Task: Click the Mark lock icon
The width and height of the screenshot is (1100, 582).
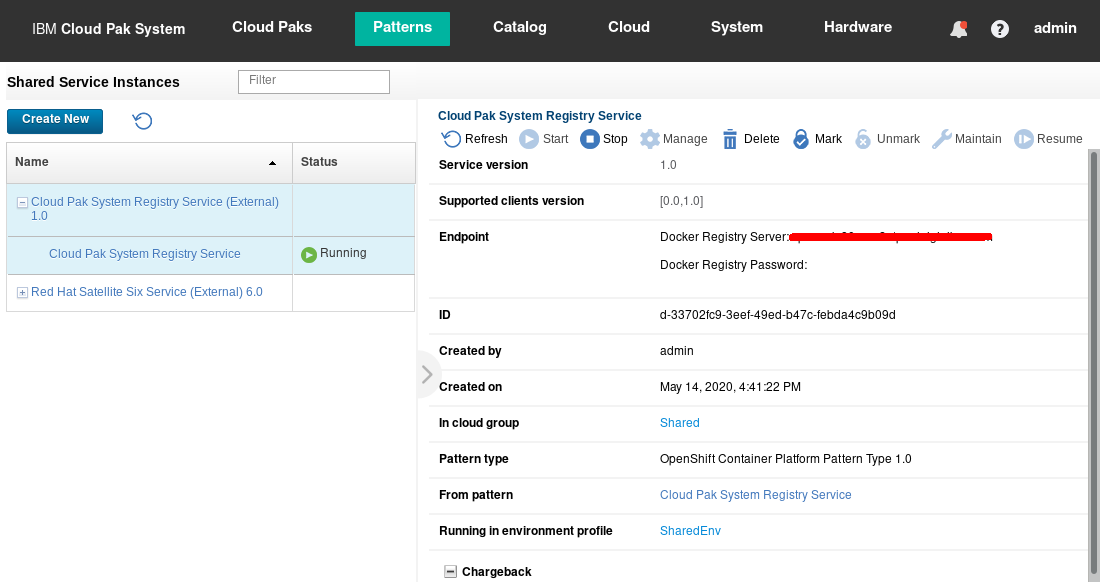Action: click(800, 139)
